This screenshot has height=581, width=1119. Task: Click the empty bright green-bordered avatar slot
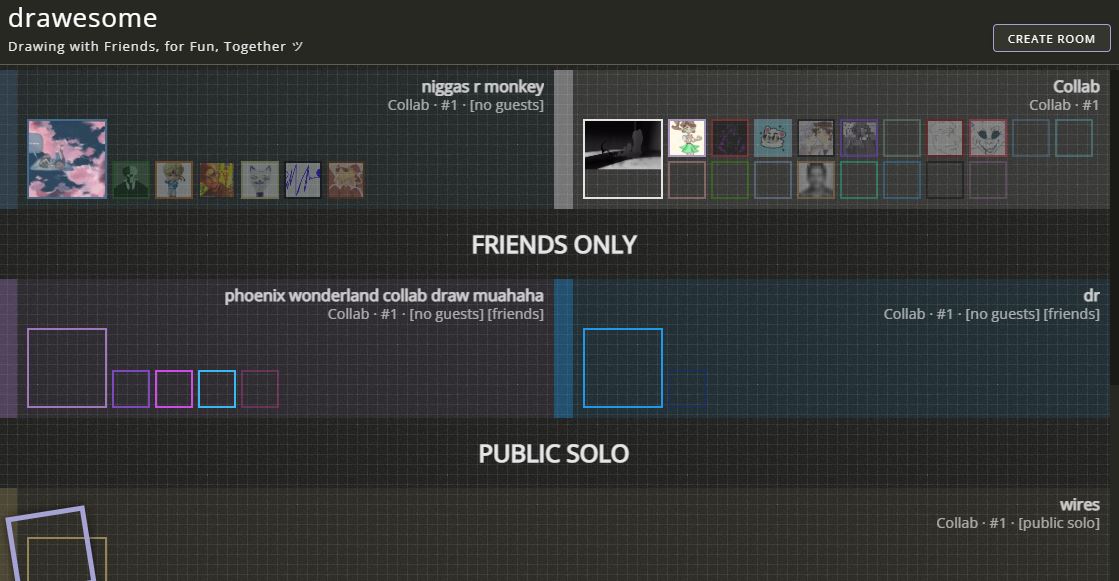859,179
